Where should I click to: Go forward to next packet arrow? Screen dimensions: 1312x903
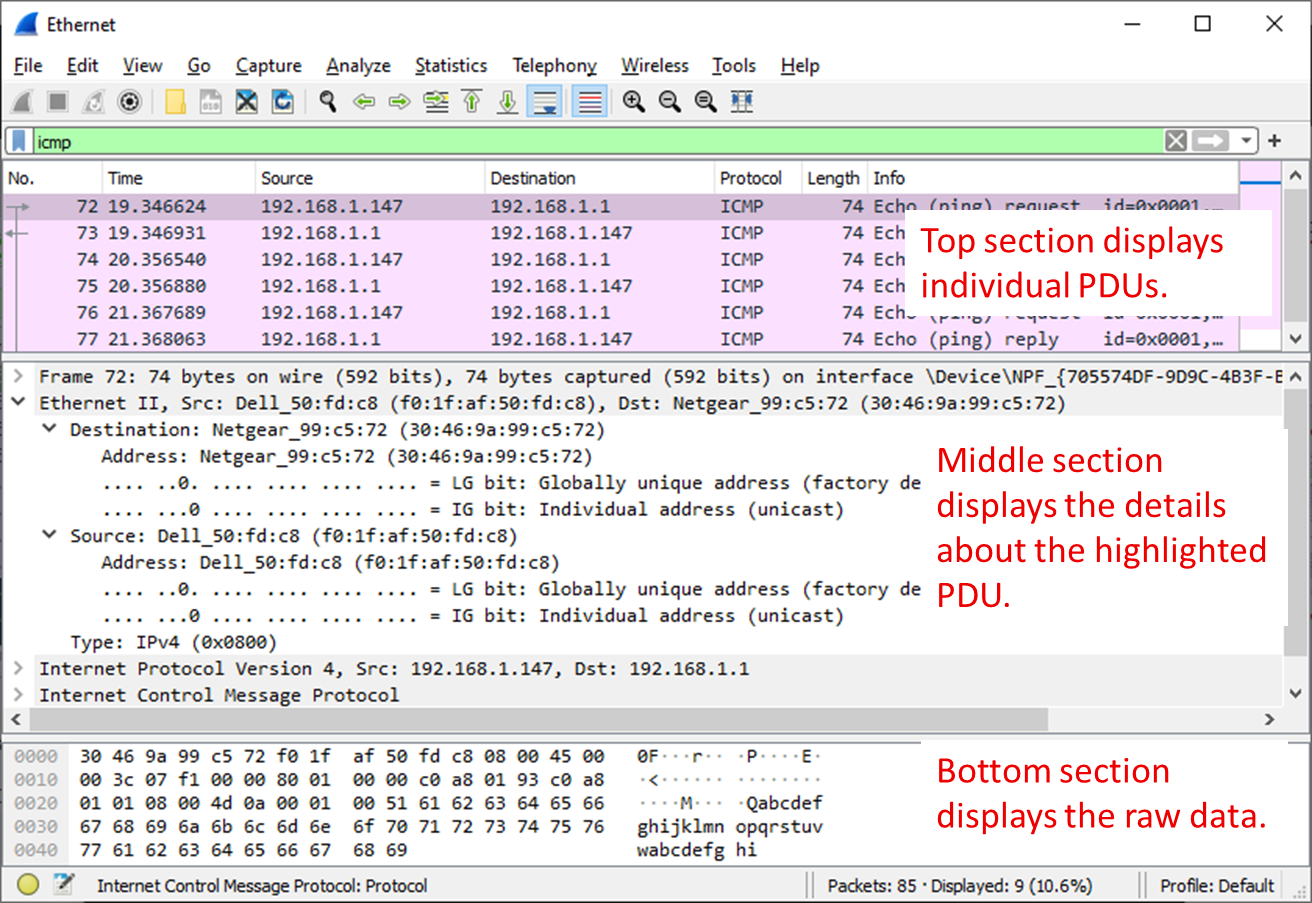coord(399,101)
